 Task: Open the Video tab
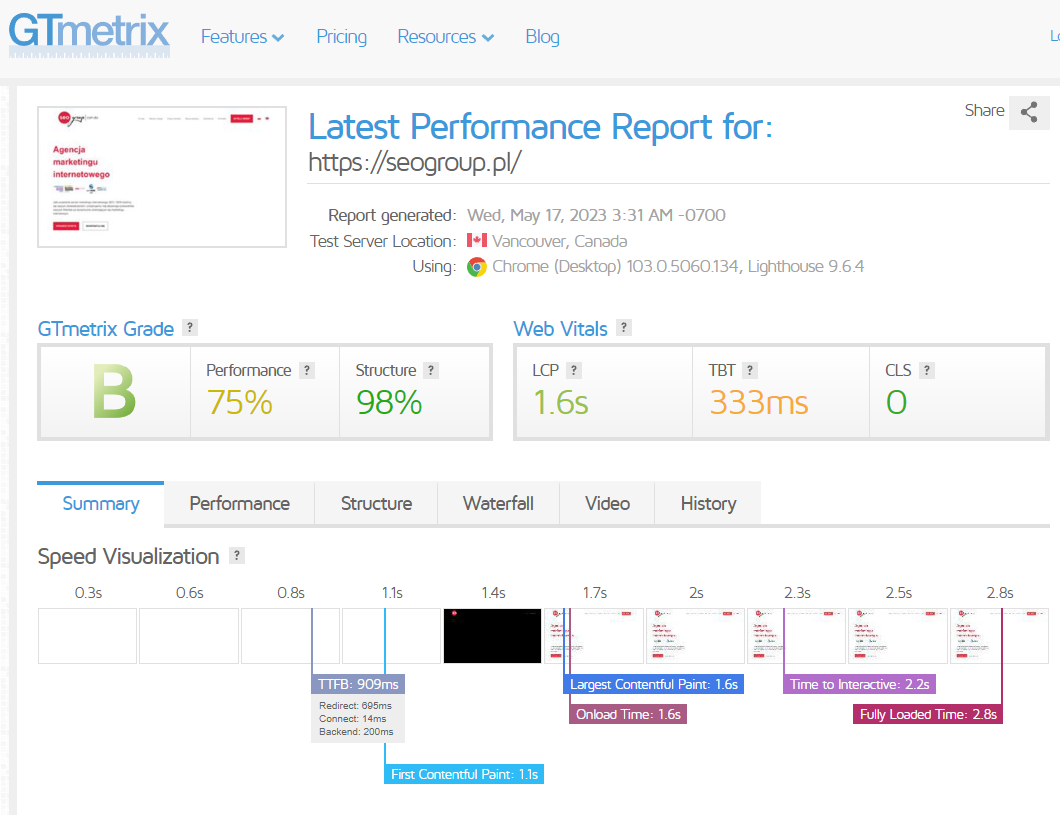(x=607, y=503)
